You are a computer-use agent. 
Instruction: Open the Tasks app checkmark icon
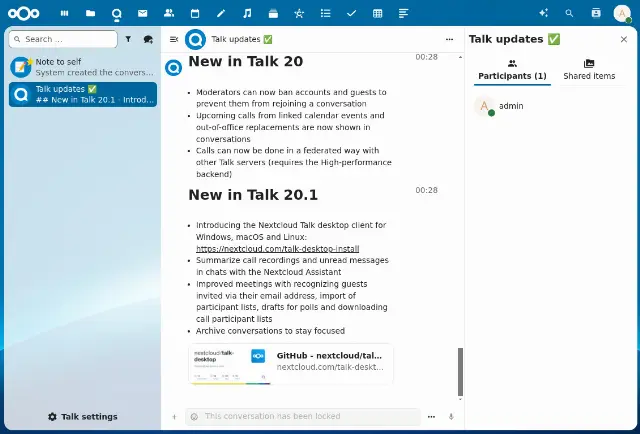pos(351,13)
